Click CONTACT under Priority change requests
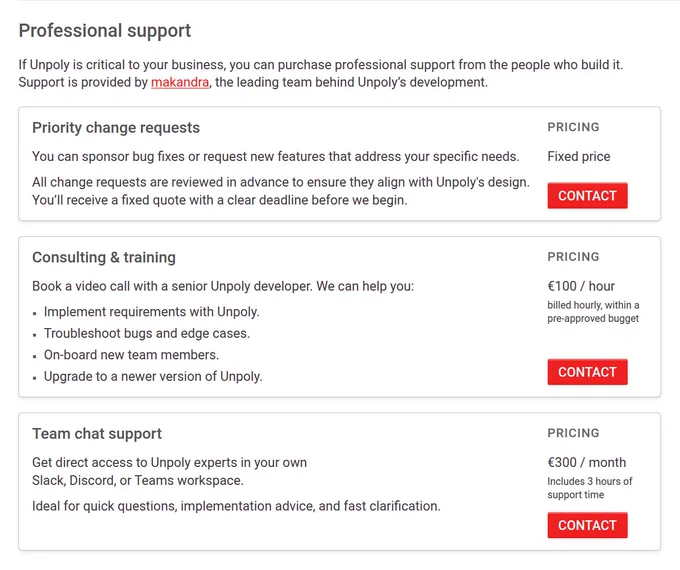Image resolution: width=680 pixels, height=570 pixels. click(587, 196)
